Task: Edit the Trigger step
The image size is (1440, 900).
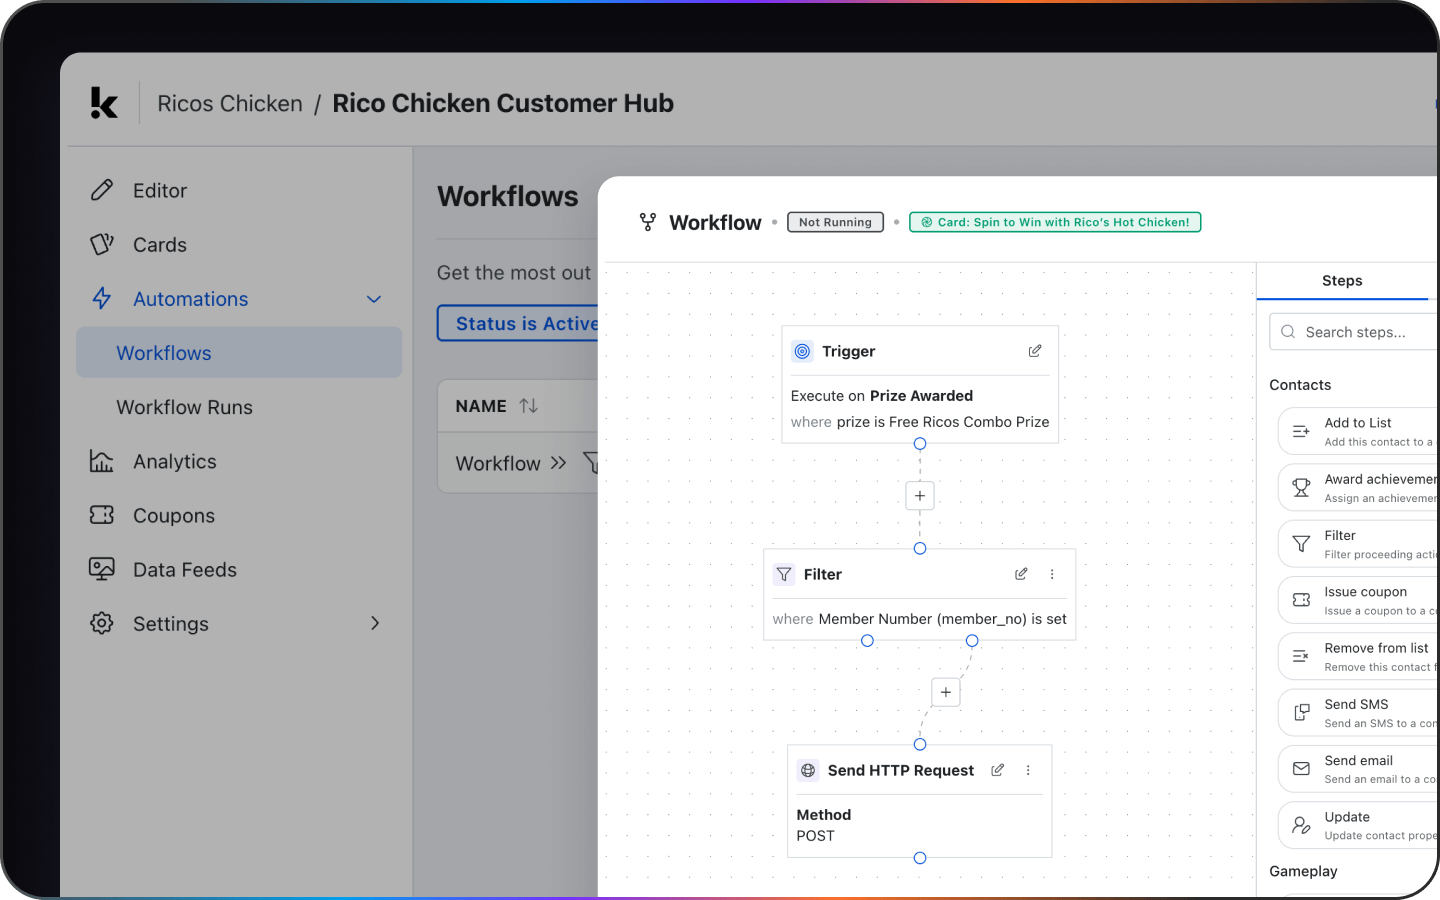Action: [1035, 351]
